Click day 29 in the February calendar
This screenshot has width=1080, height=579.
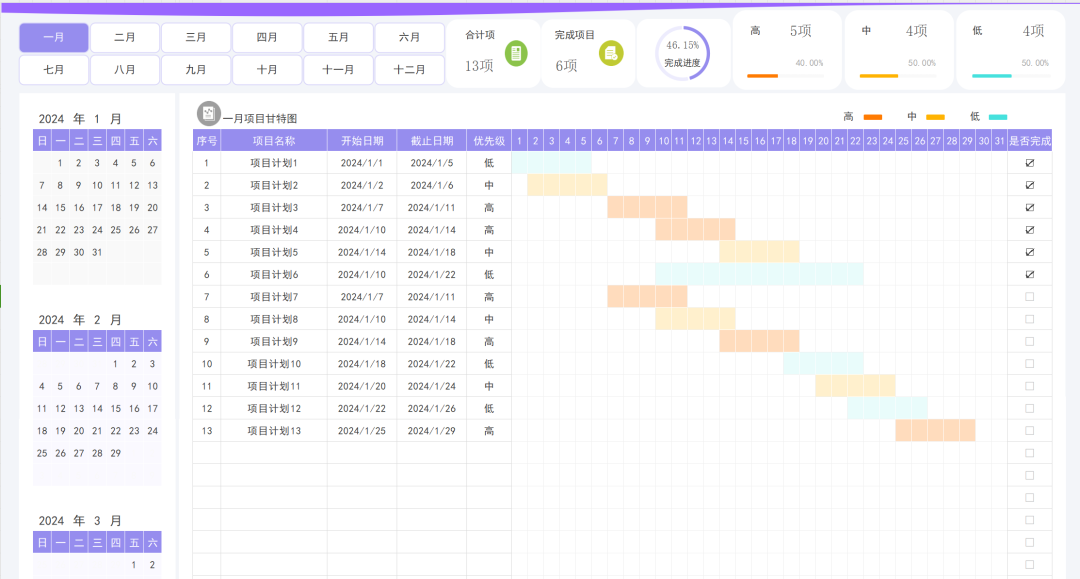point(116,453)
